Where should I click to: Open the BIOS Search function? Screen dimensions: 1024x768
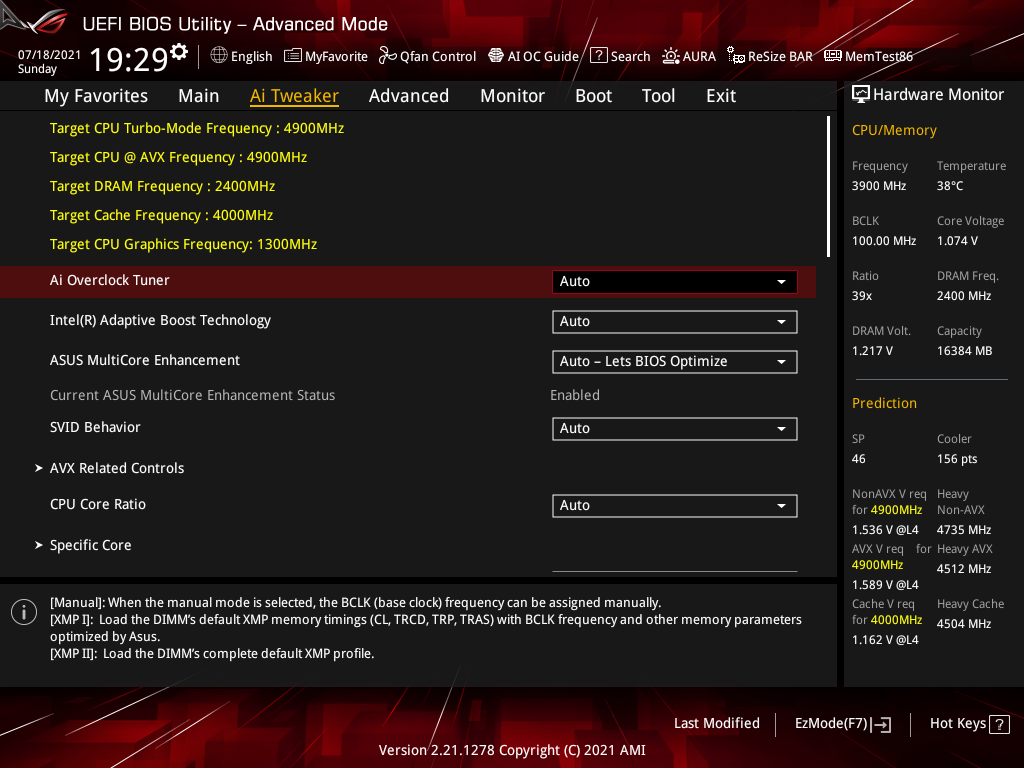click(x=620, y=56)
